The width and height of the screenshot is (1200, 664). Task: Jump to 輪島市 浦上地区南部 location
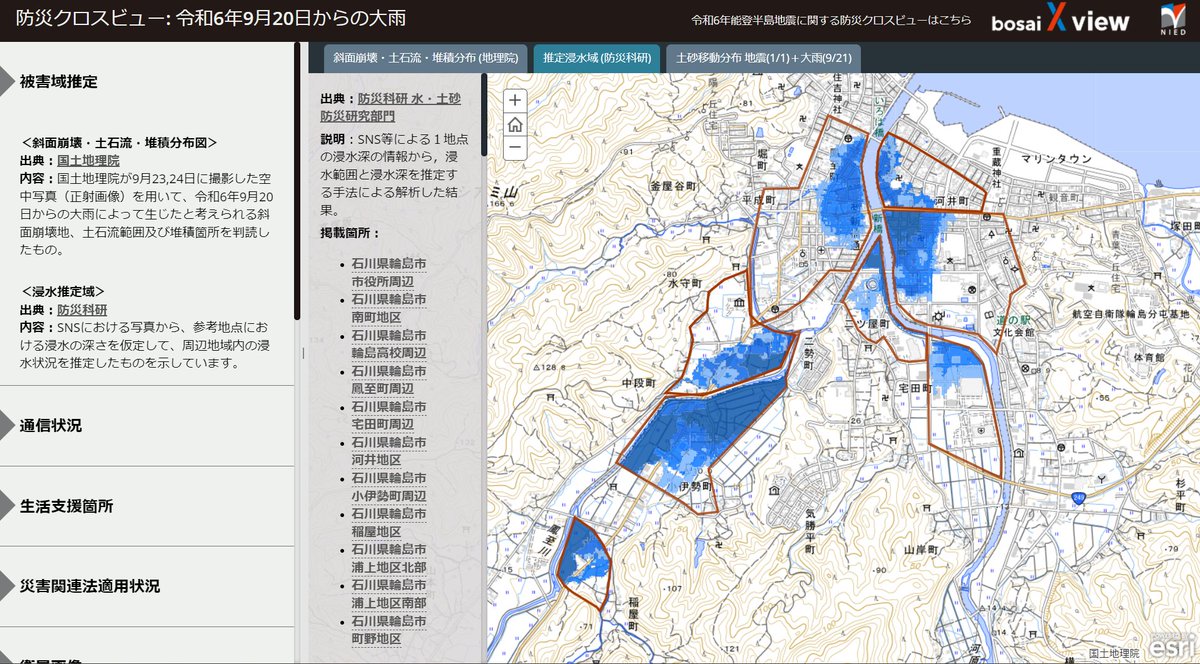pyautogui.click(x=389, y=594)
